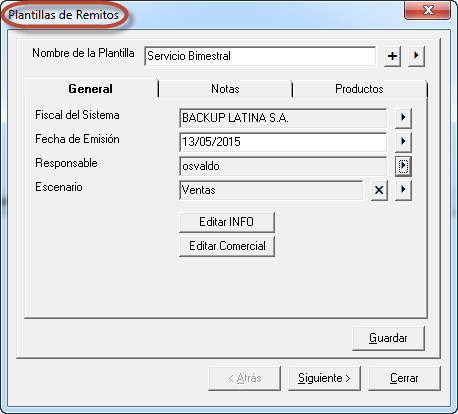Open the Fecha de Emisión date picker arrow
458x414 pixels.
coord(403,142)
